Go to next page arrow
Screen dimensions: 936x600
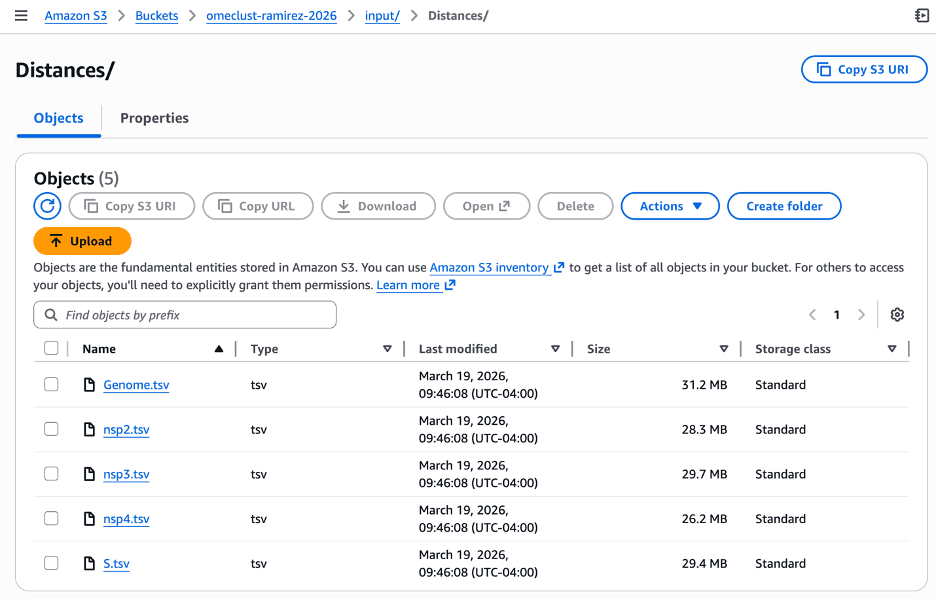861,315
